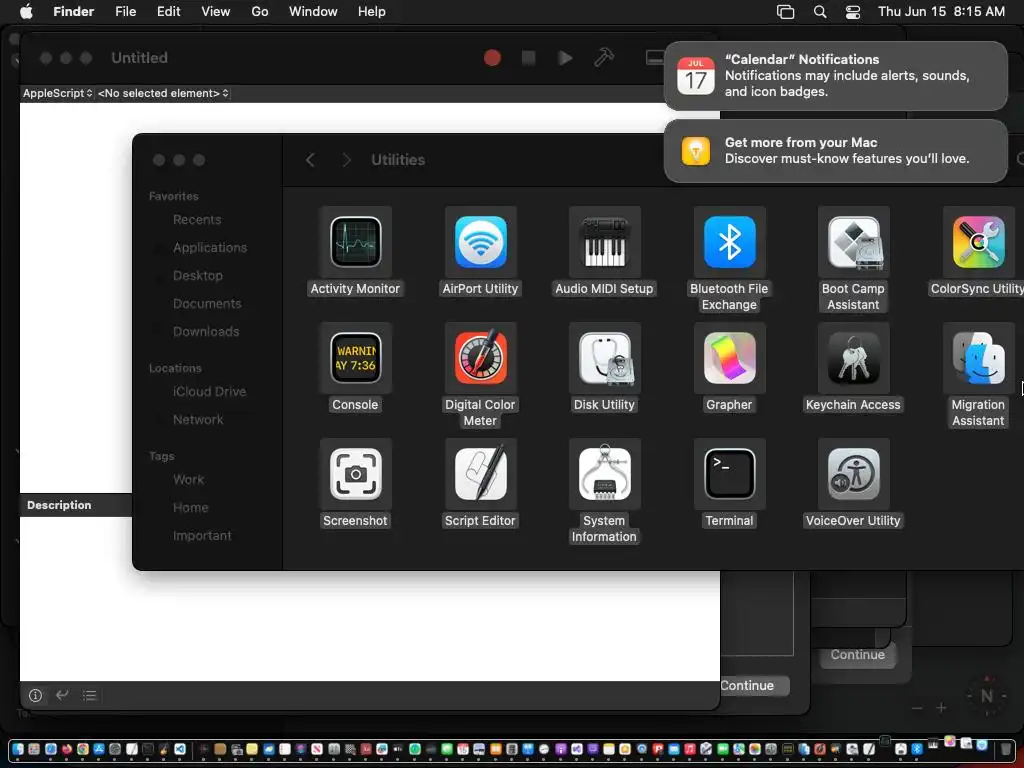
Task: Open the Calendar Notifications banner
Action: coord(835,76)
